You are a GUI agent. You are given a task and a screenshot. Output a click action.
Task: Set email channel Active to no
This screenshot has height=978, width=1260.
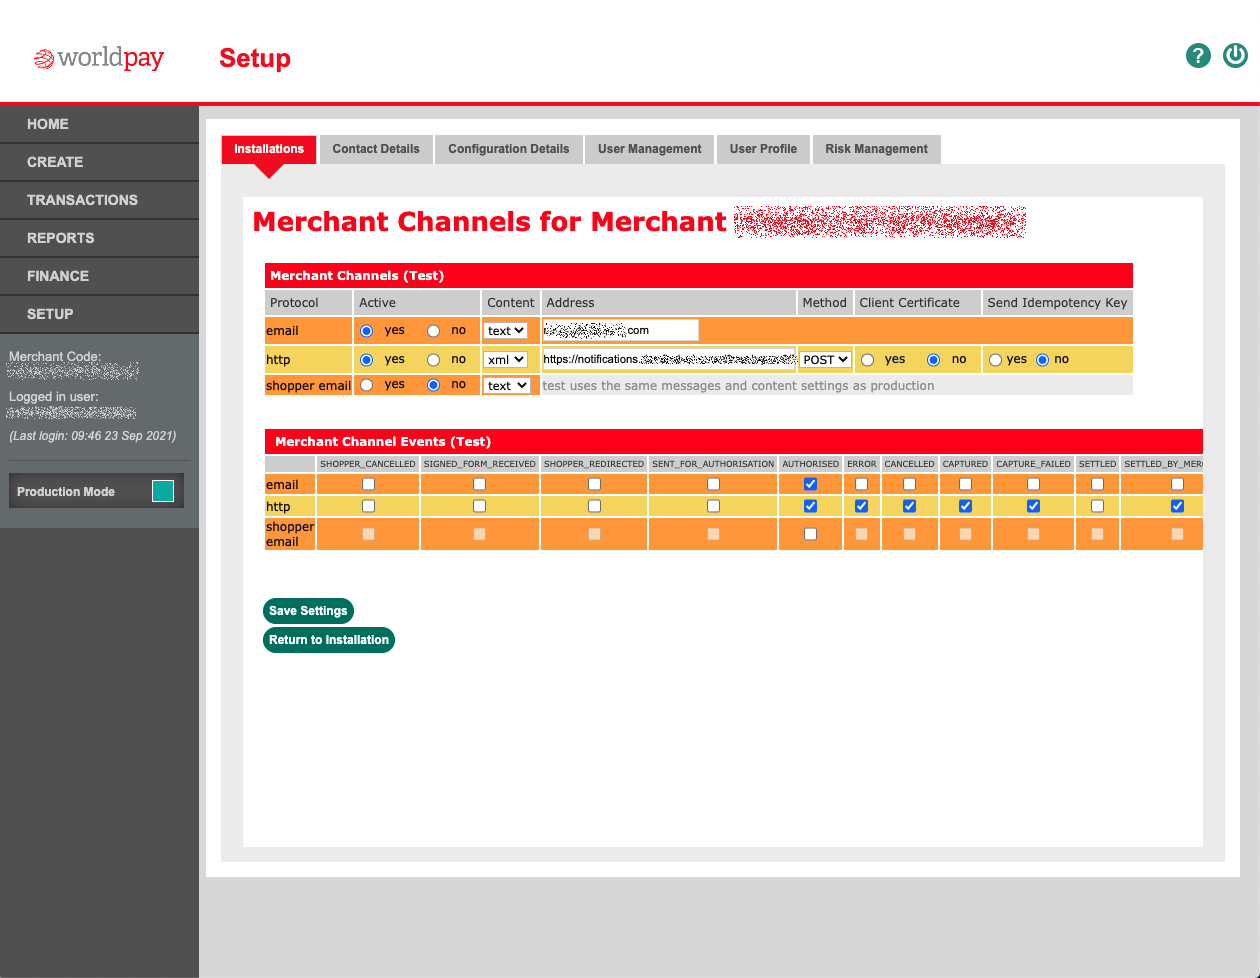click(432, 330)
